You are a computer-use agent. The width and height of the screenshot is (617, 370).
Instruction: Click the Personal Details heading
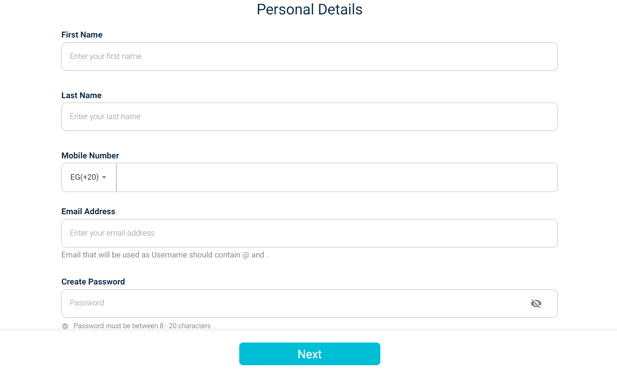pyautogui.click(x=310, y=9)
